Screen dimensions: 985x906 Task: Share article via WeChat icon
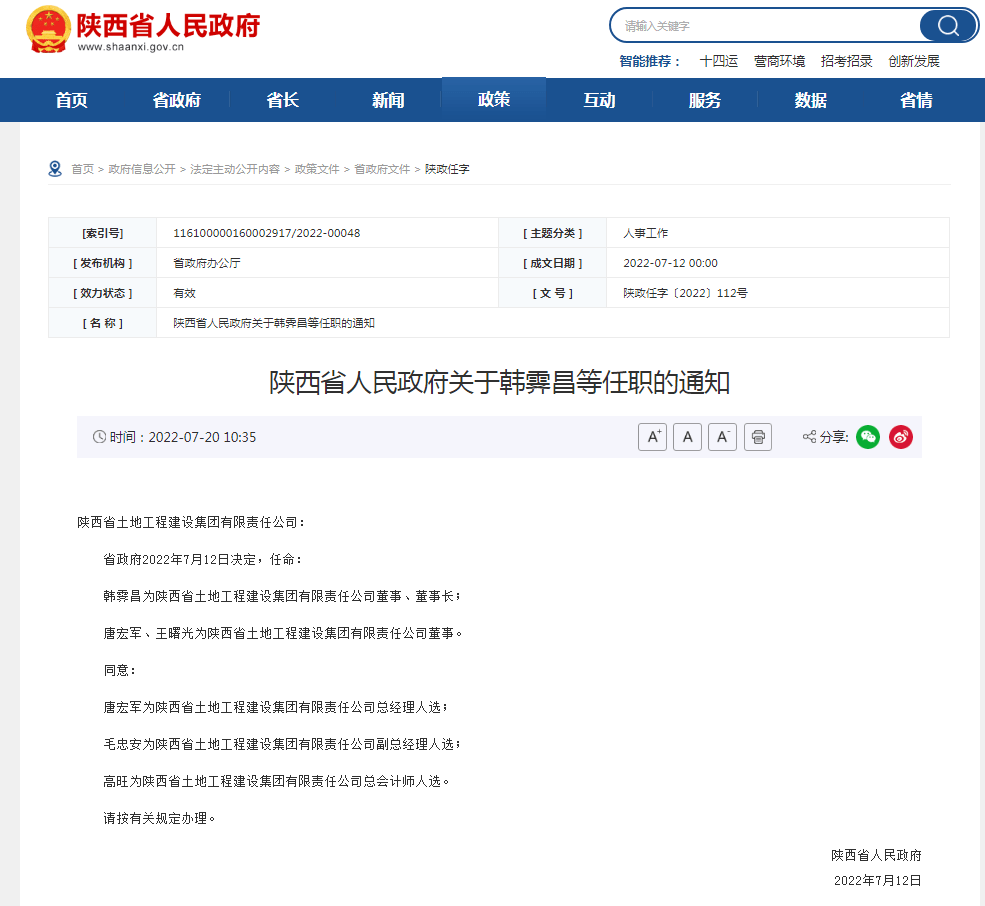868,437
